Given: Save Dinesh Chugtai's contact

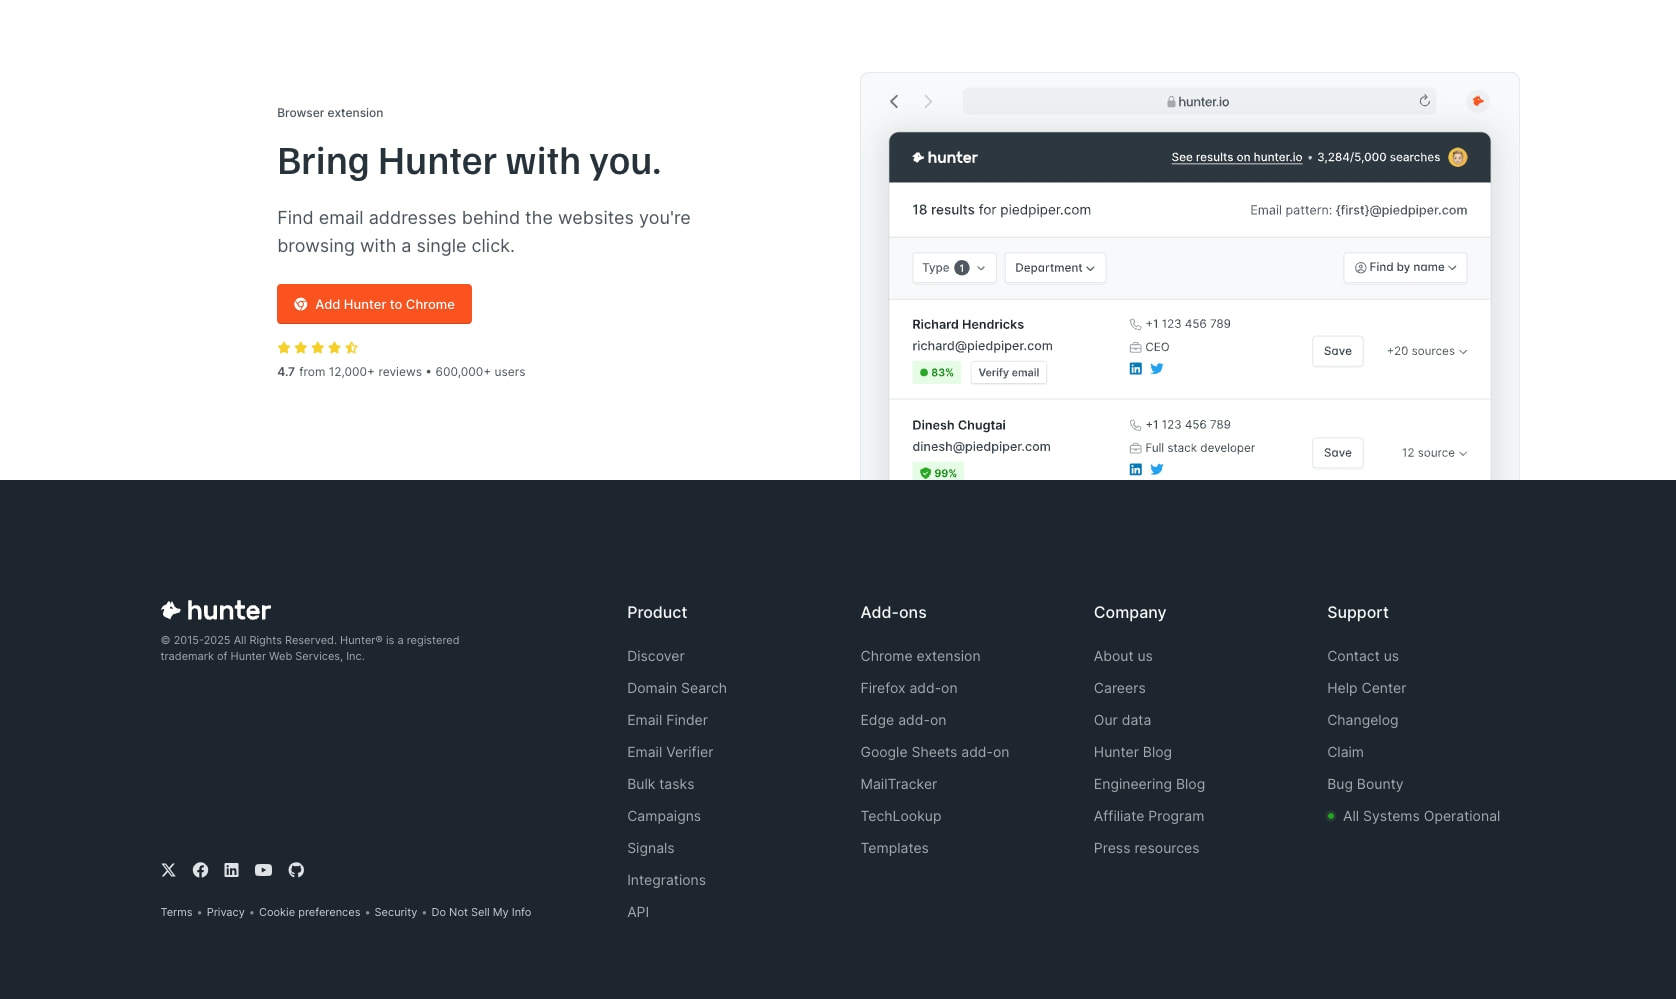Looking at the screenshot, I should click(1338, 453).
